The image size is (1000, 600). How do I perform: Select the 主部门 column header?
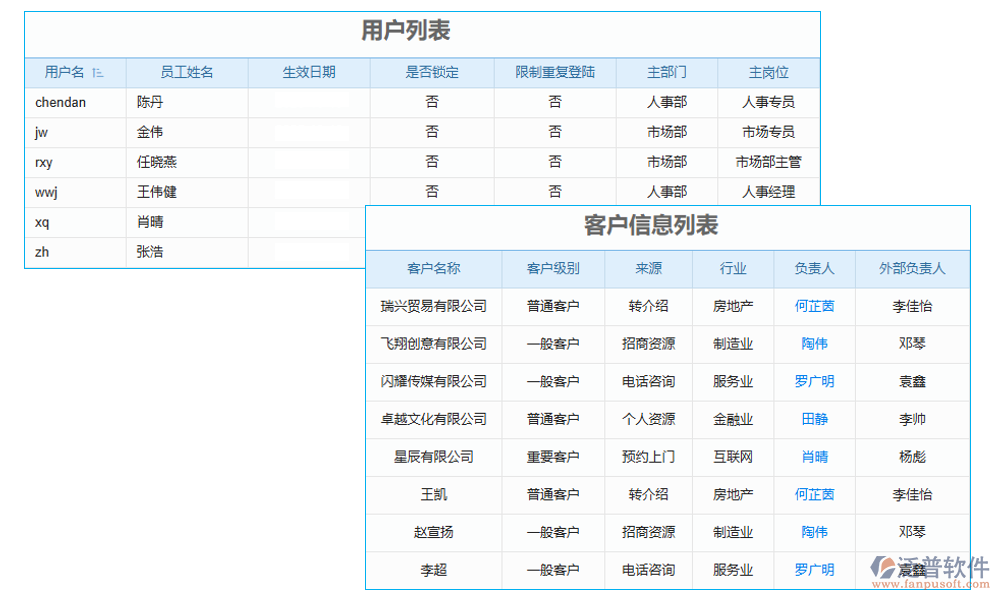(667, 72)
